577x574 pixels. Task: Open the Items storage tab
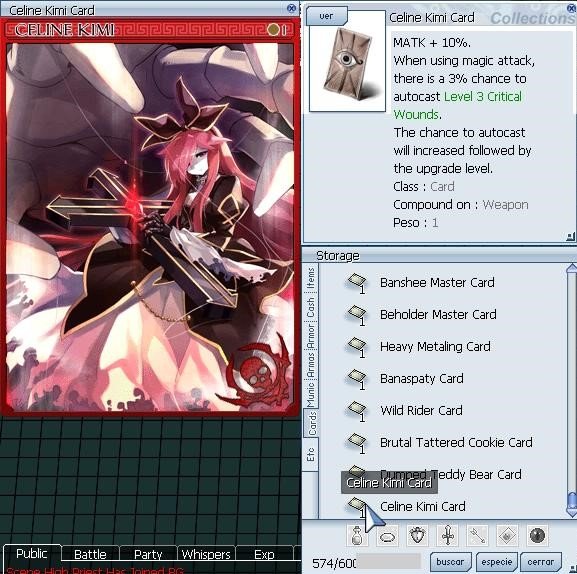tap(311, 279)
